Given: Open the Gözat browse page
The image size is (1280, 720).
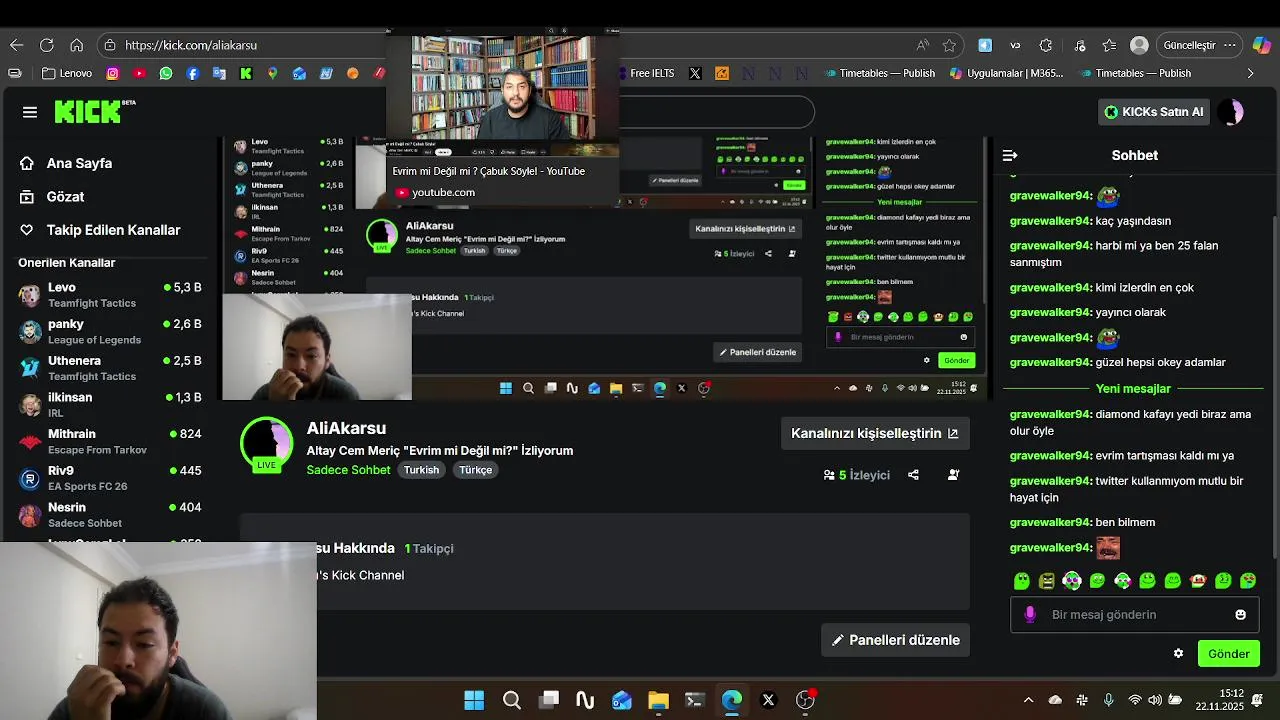Looking at the screenshot, I should (52, 197).
